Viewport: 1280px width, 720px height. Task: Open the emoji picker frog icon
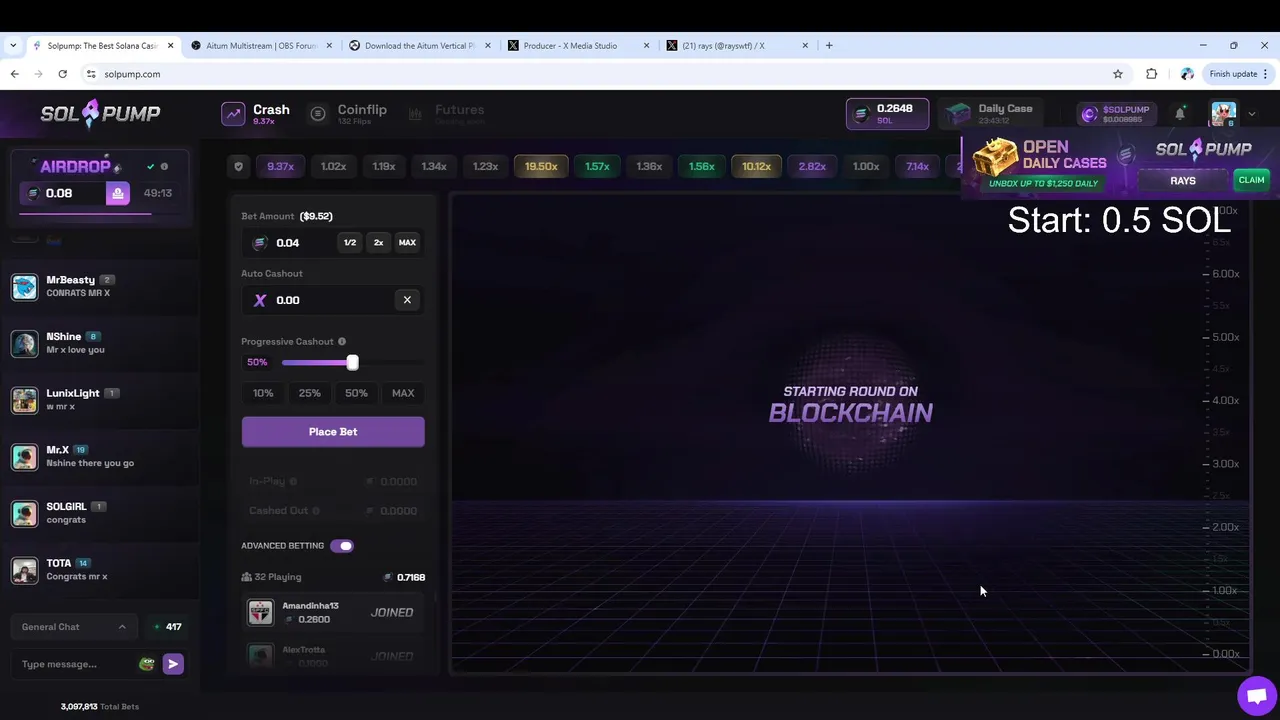tap(147, 664)
